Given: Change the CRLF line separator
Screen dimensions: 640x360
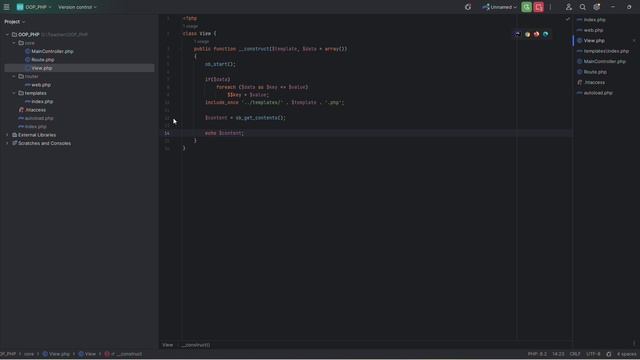Looking at the screenshot, I should click(575, 354).
